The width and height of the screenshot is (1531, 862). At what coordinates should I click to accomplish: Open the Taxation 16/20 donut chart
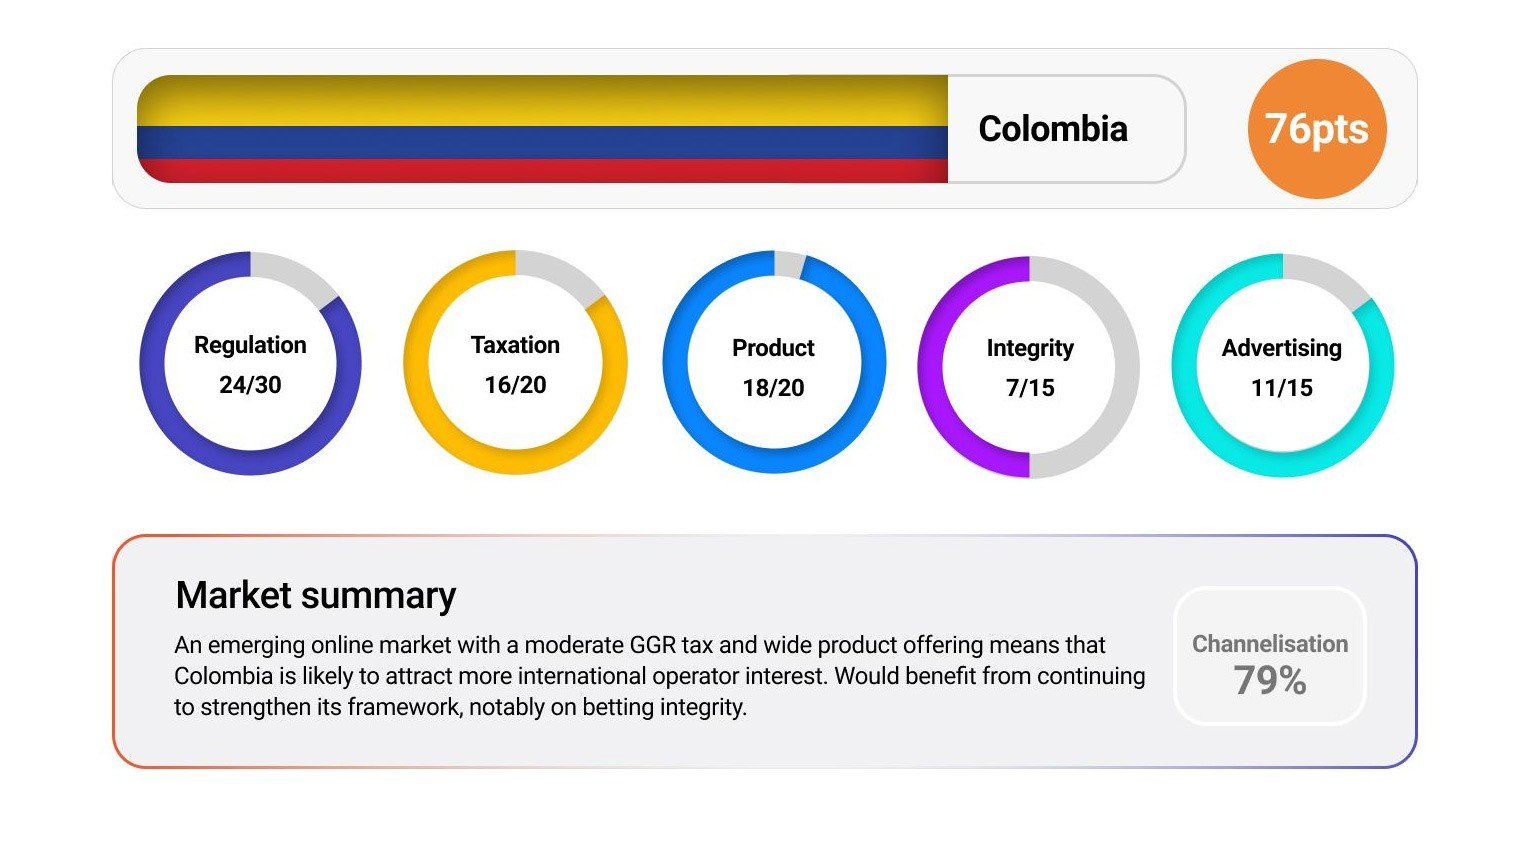click(x=515, y=363)
